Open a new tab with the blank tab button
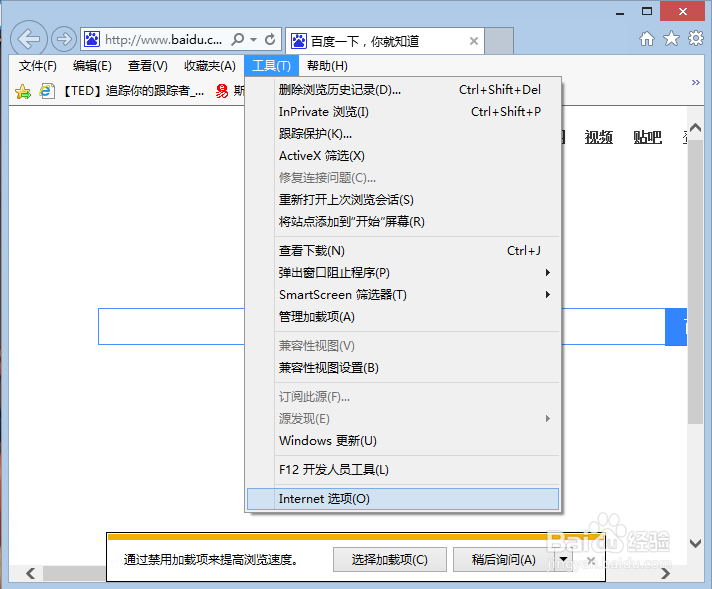The width and height of the screenshot is (712, 589). point(499,41)
